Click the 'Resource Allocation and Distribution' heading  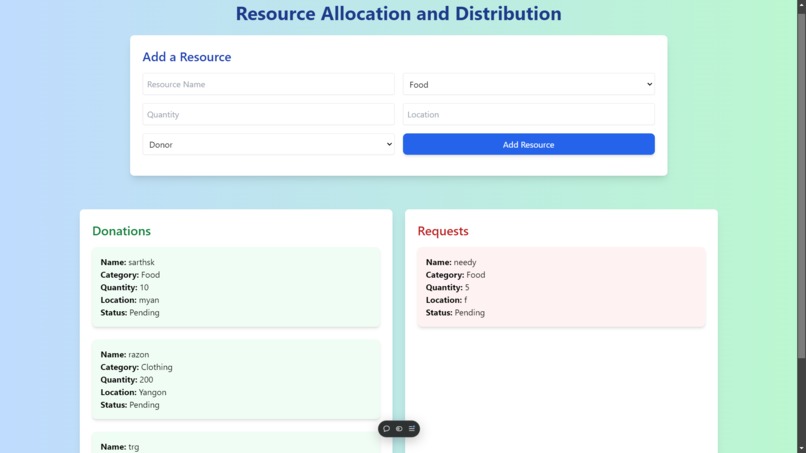398,13
